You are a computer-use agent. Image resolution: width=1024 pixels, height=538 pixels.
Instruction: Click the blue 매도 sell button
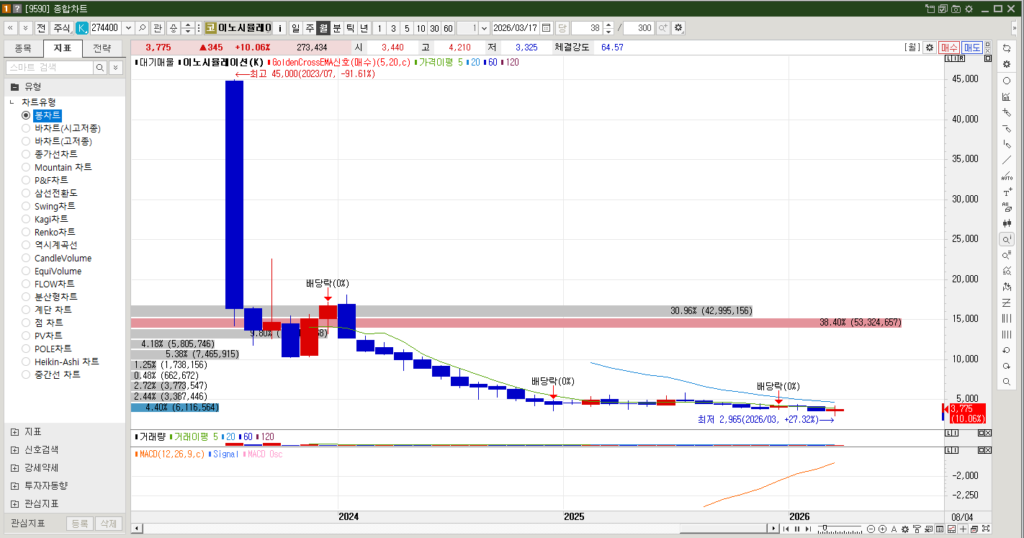pos(972,47)
